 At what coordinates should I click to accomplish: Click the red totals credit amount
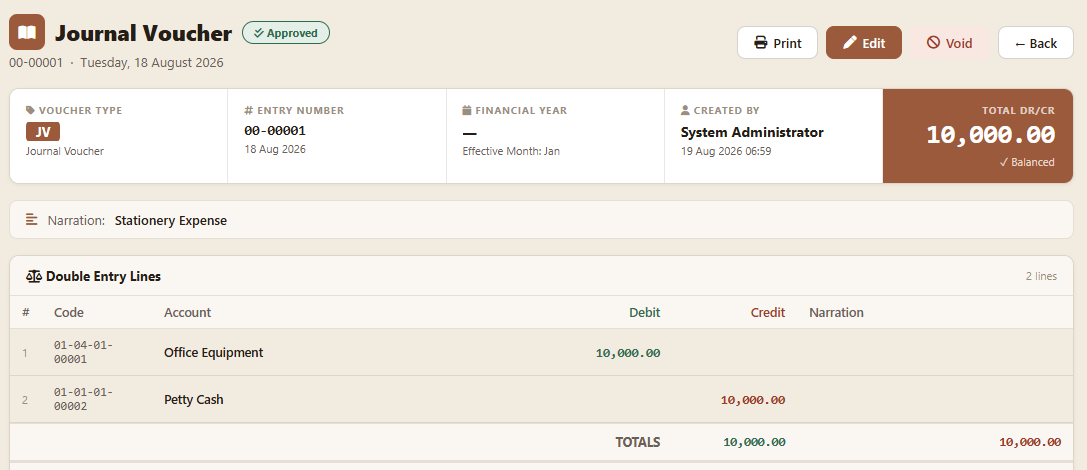tap(1030, 442)
